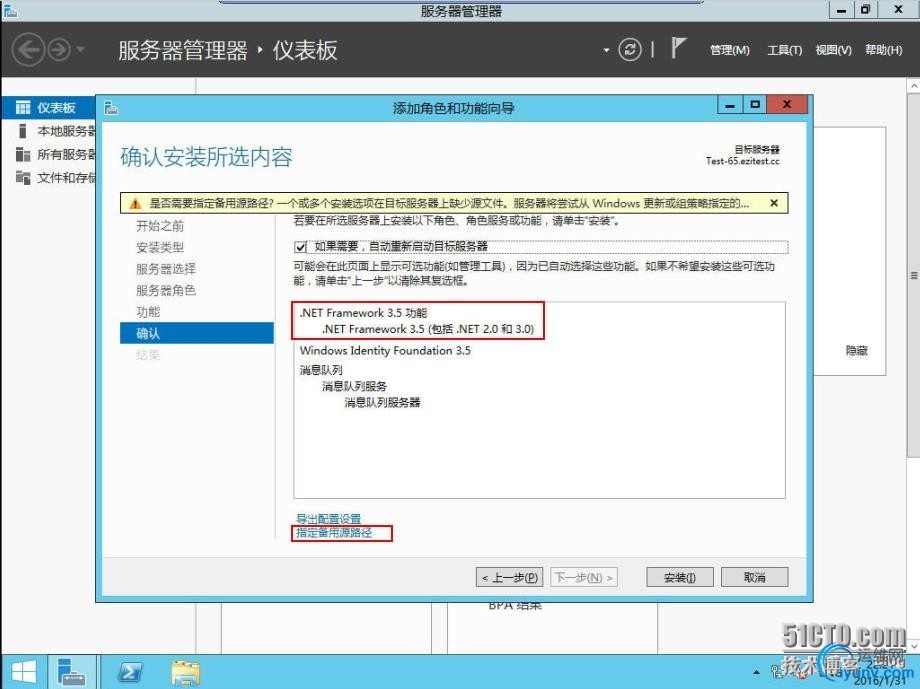Open the navigation history dropdown arrow
Screen dimensions: 920x689
click(x=80, y=50)
